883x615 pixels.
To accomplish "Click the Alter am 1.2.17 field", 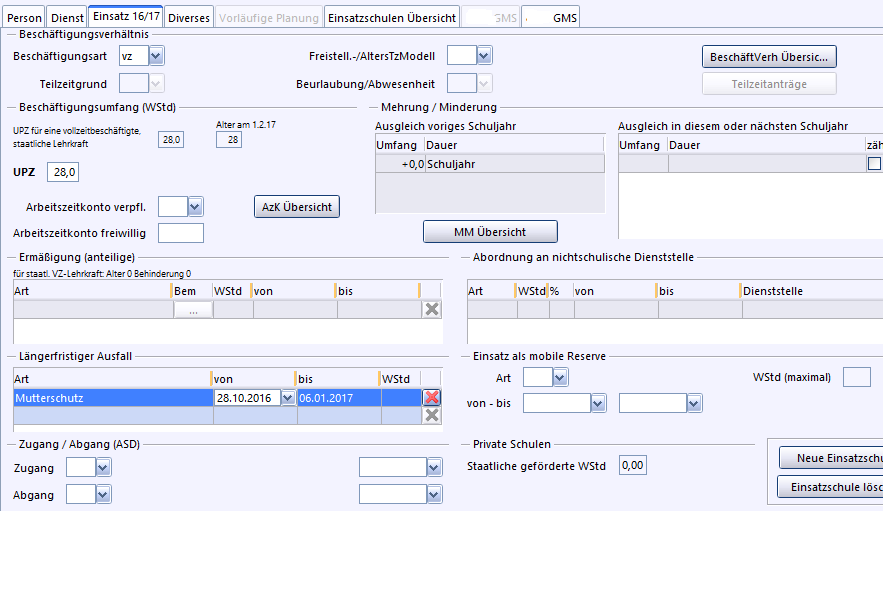I will [229, 140].
